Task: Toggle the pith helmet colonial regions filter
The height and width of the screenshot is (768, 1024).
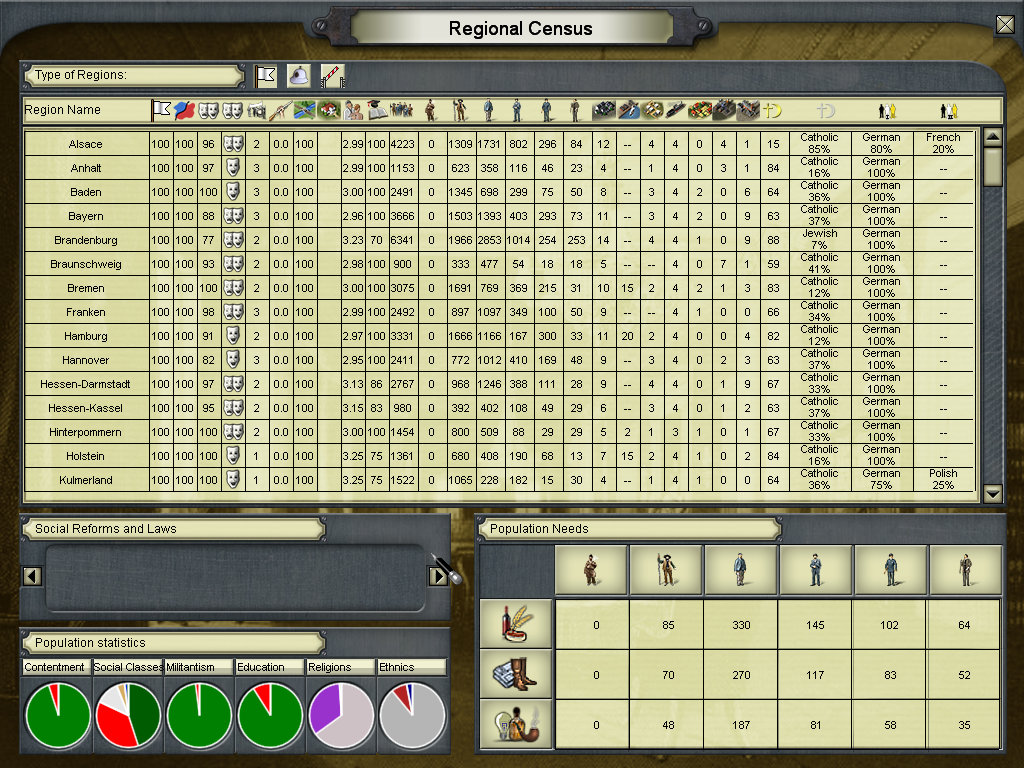Action: click(298, 76)
